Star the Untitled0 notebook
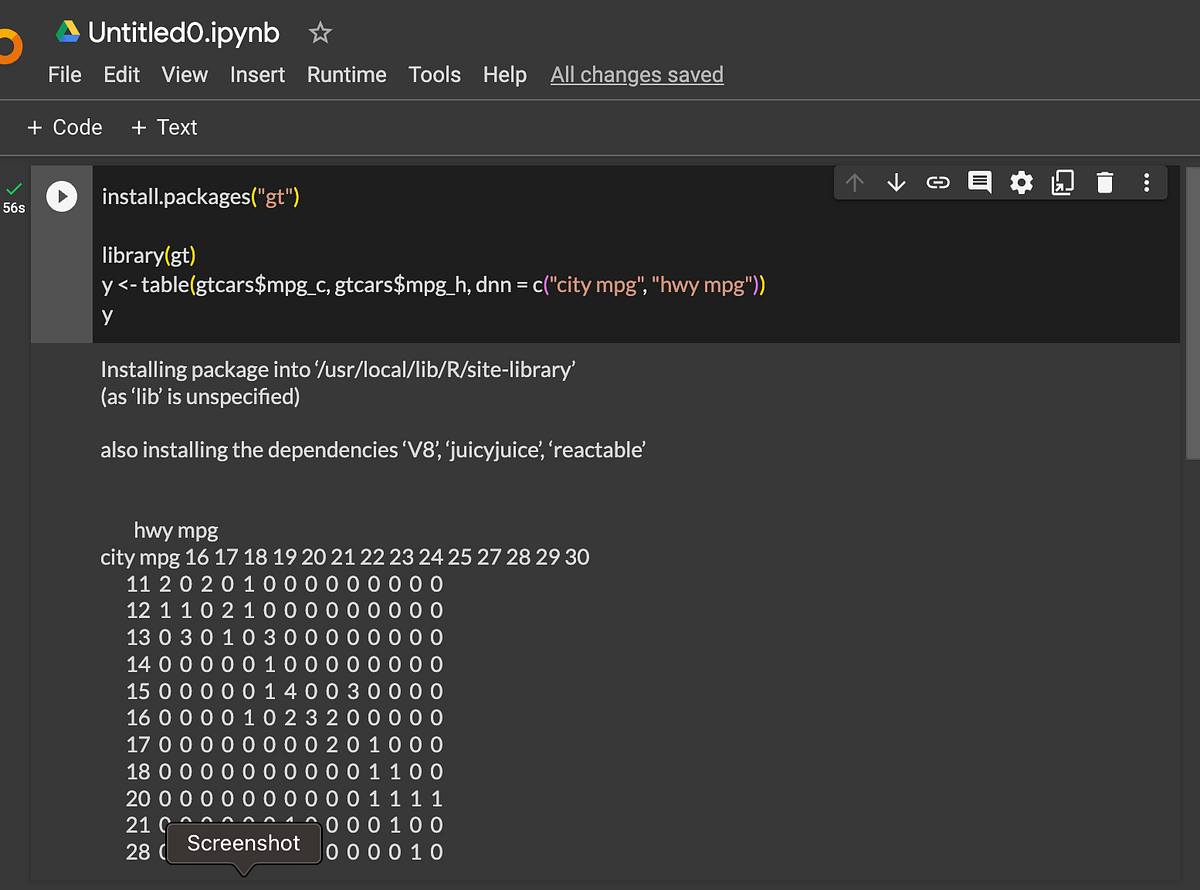 (319, 32)
